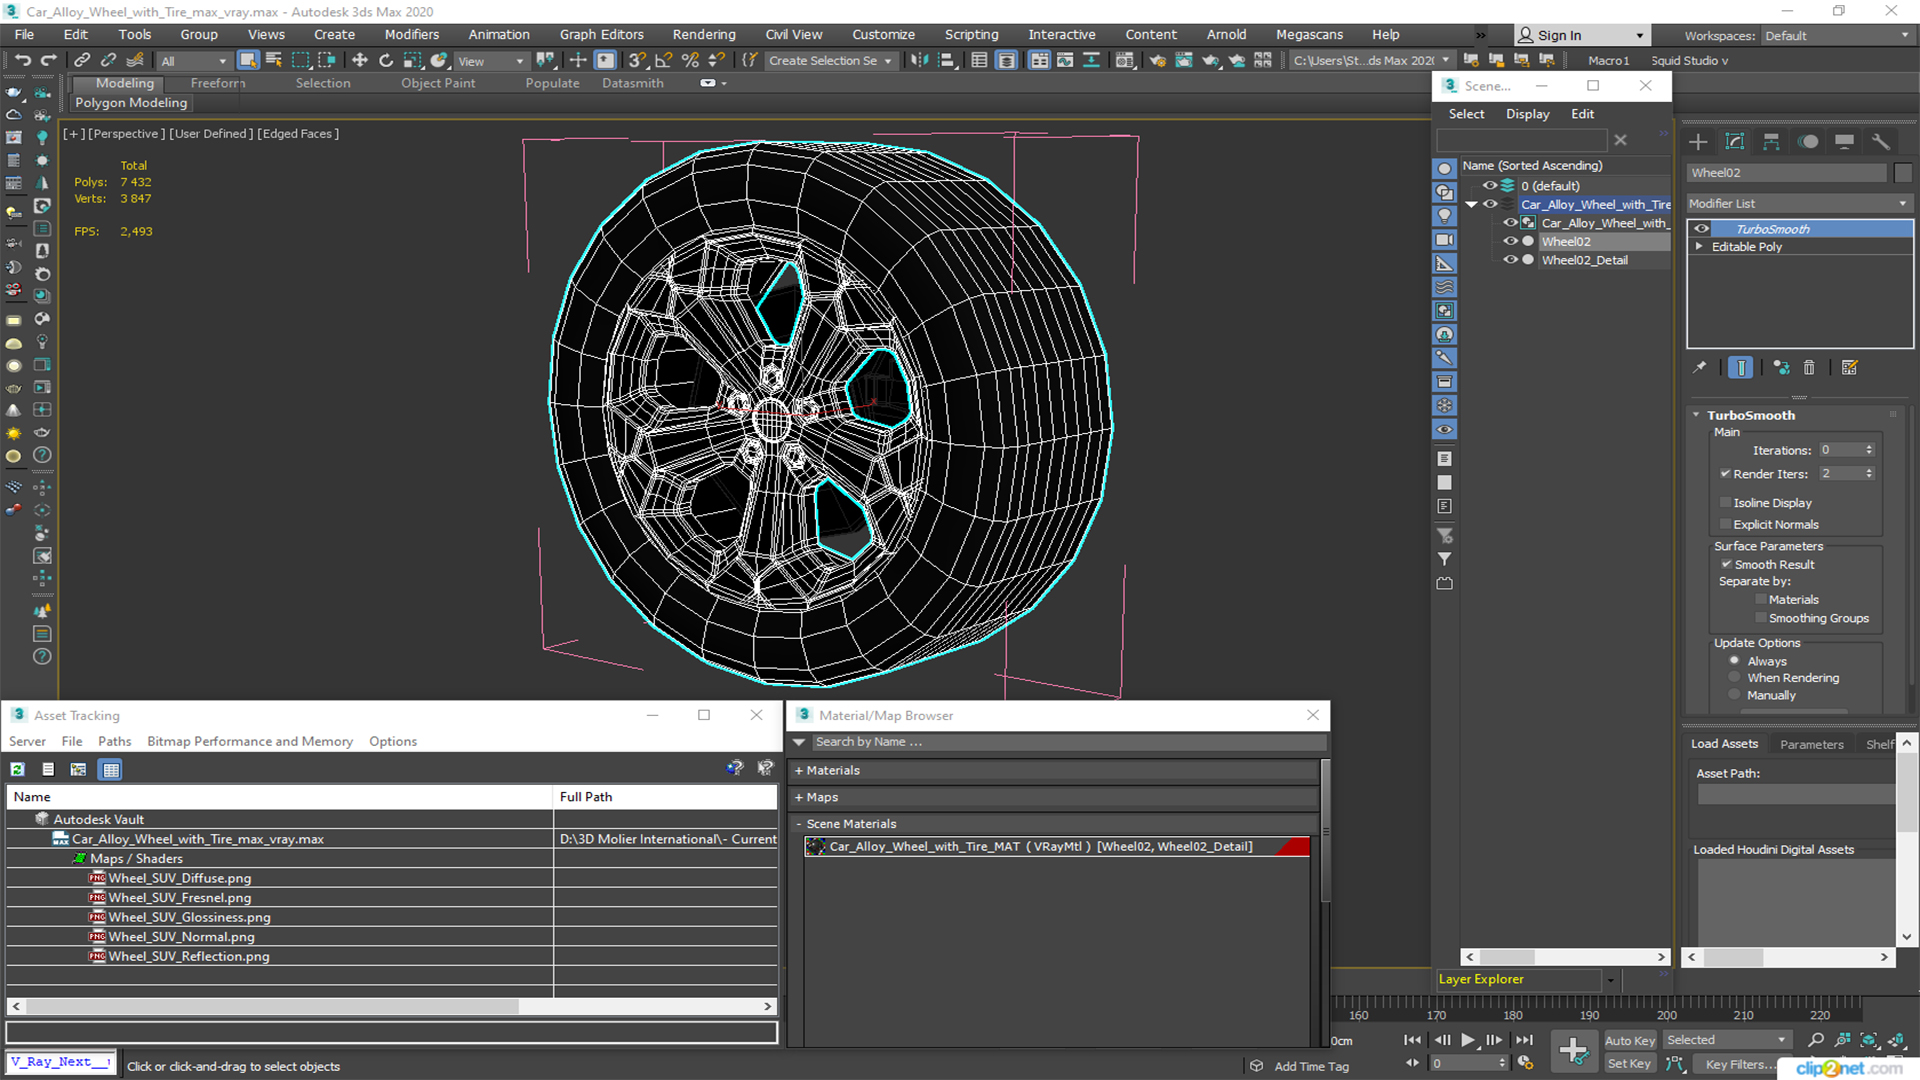Expand Materials group in Material/Map Browser
This screenshot has height=1080, width=1920.
[799, 770]
